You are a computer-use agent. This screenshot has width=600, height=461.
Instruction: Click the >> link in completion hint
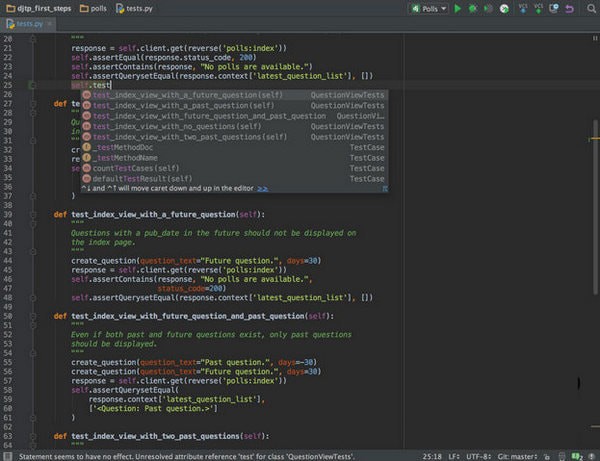point(262,187)
